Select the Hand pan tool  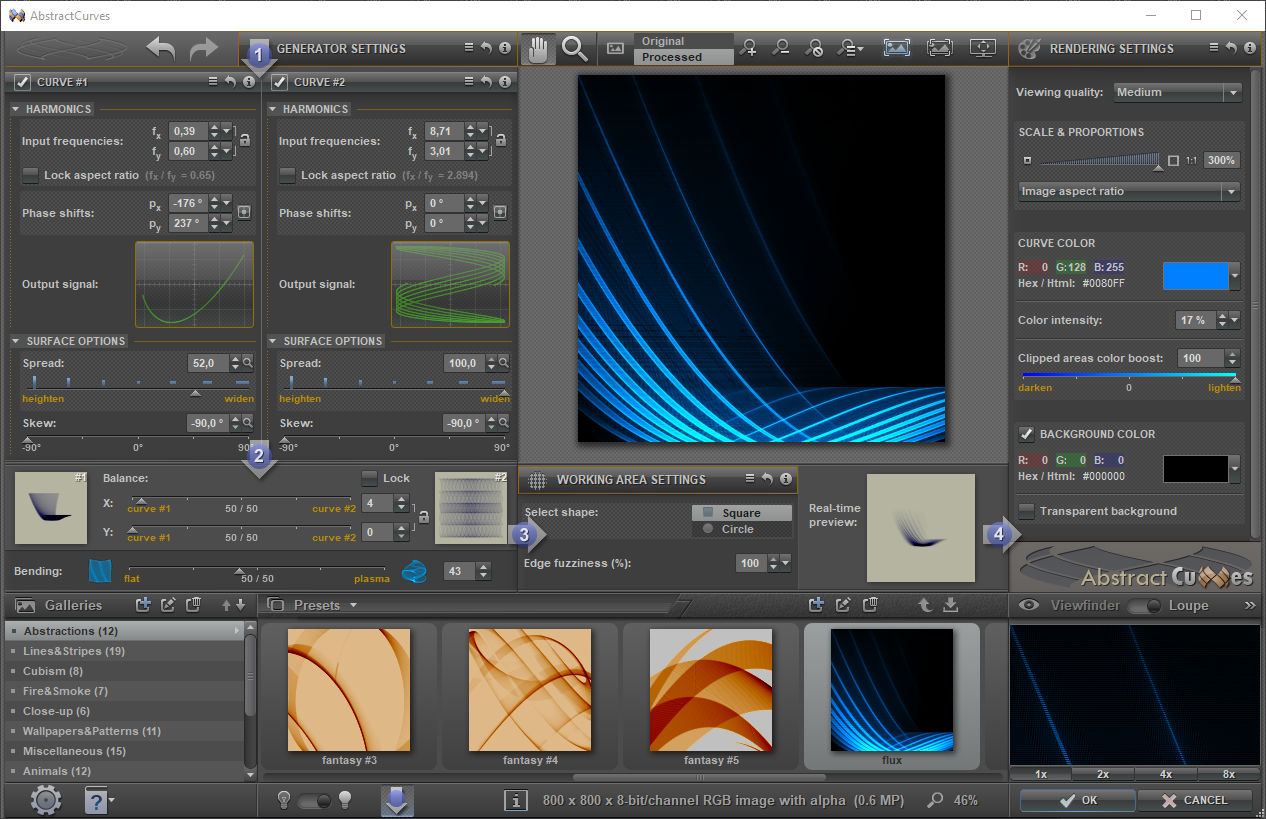pyautogui.click(x=538, y=49)
